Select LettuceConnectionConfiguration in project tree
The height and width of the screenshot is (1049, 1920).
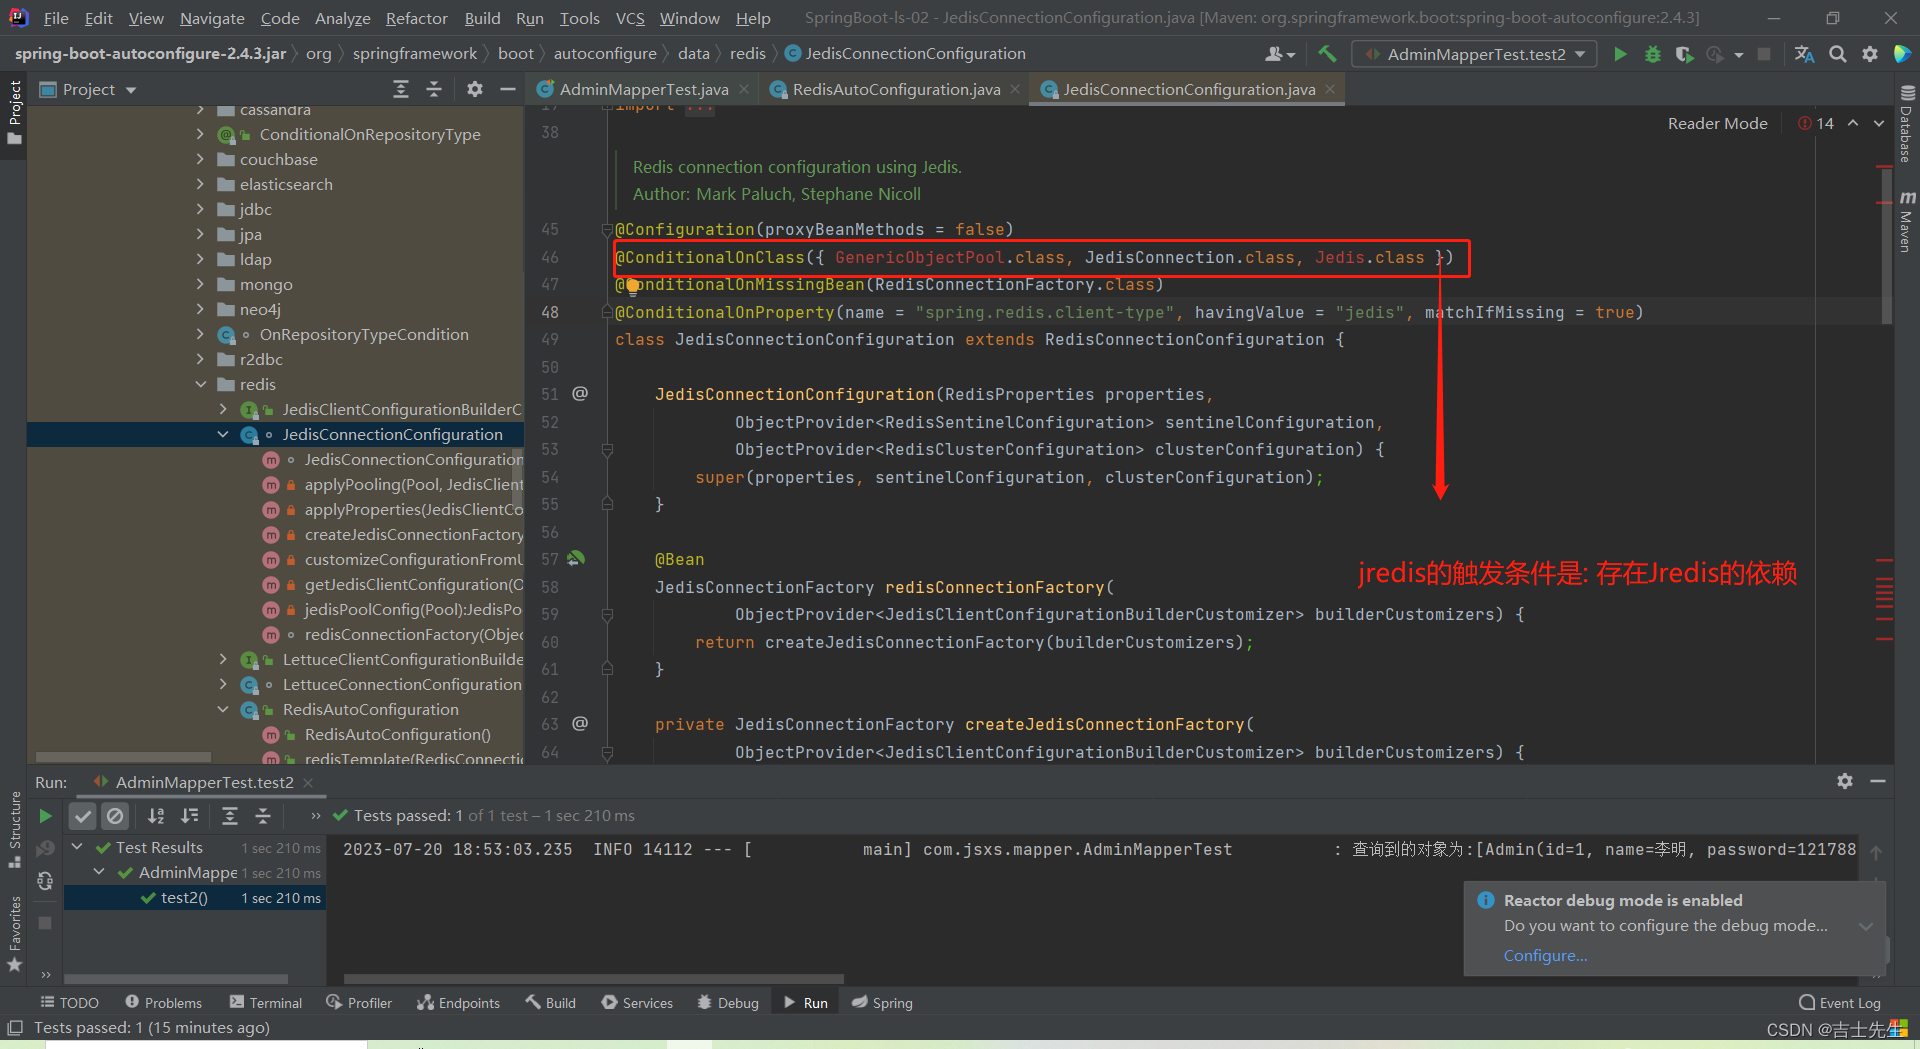point(401,685)
